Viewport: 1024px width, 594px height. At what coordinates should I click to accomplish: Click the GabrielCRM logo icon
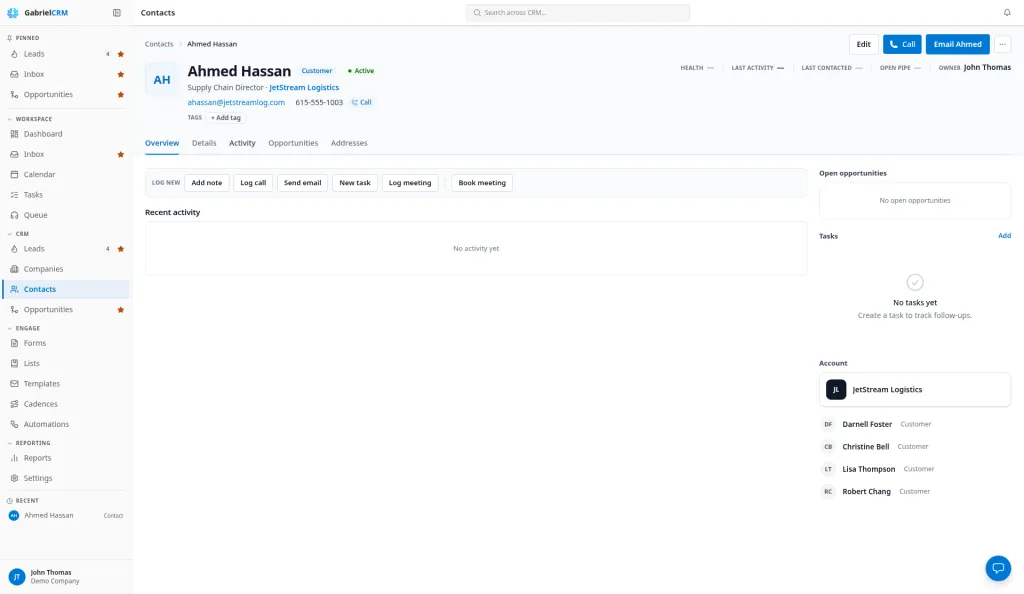click(12, 12)
